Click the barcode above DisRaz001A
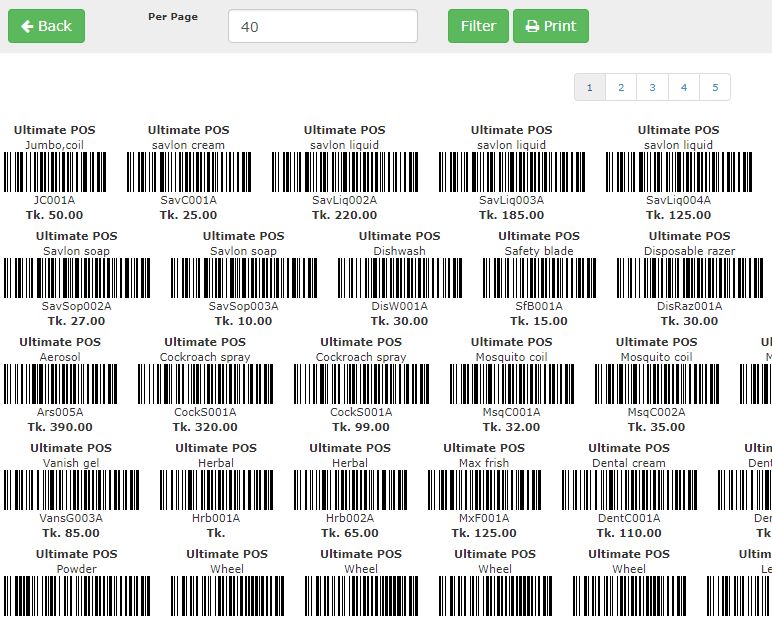This screenshot has width=772, height=617. [690, 278]
